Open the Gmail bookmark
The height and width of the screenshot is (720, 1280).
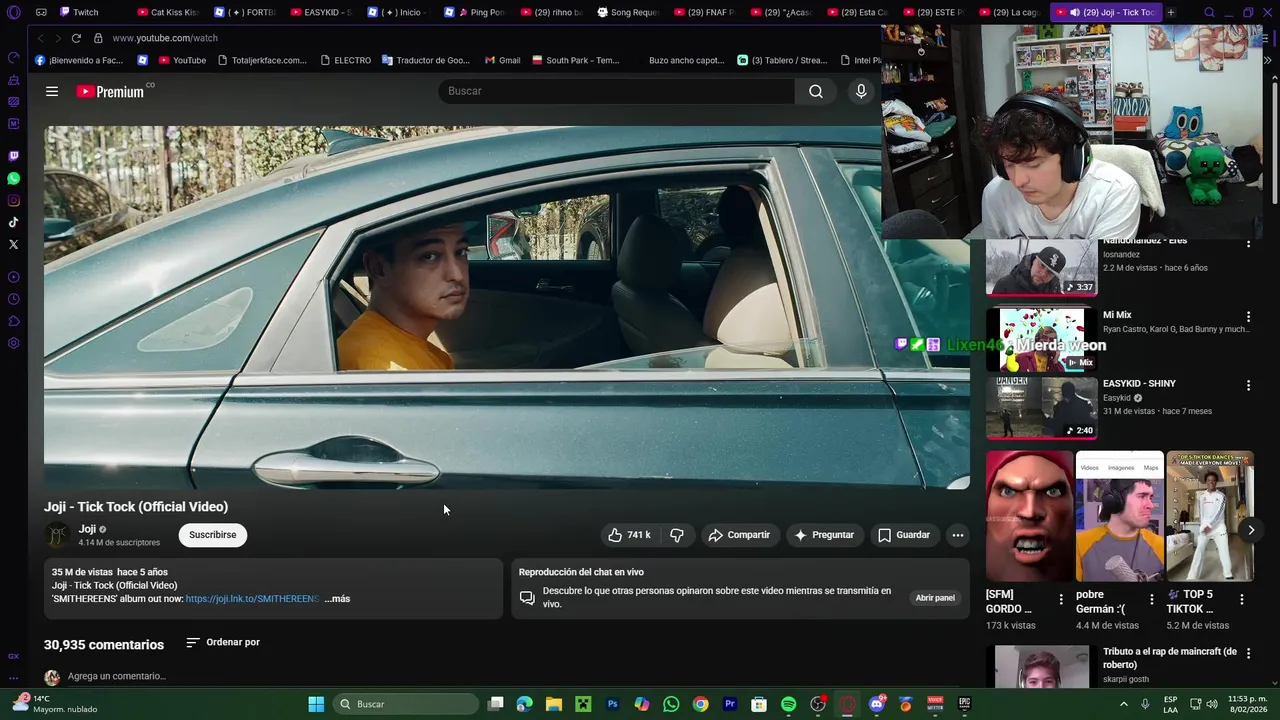click(503, 60)
